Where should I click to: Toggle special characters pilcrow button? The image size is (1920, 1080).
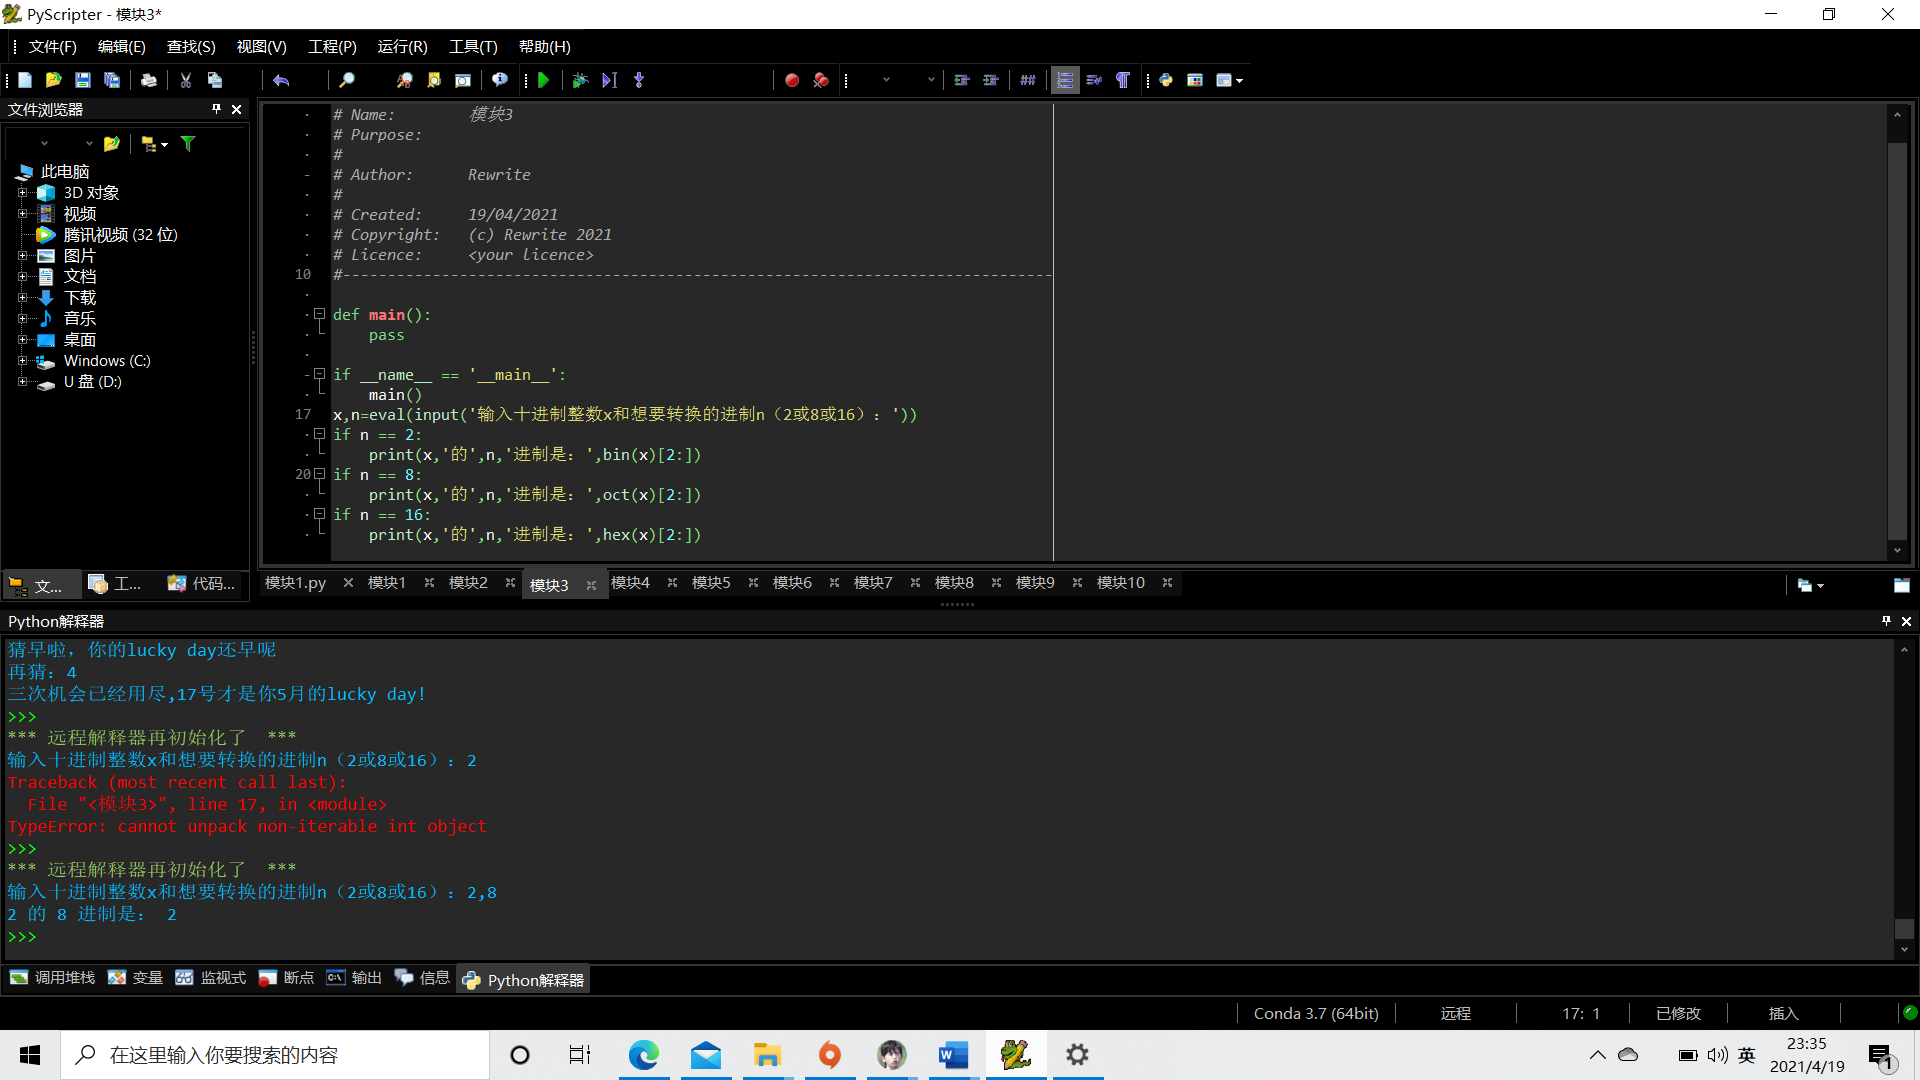coord(1123,80)
